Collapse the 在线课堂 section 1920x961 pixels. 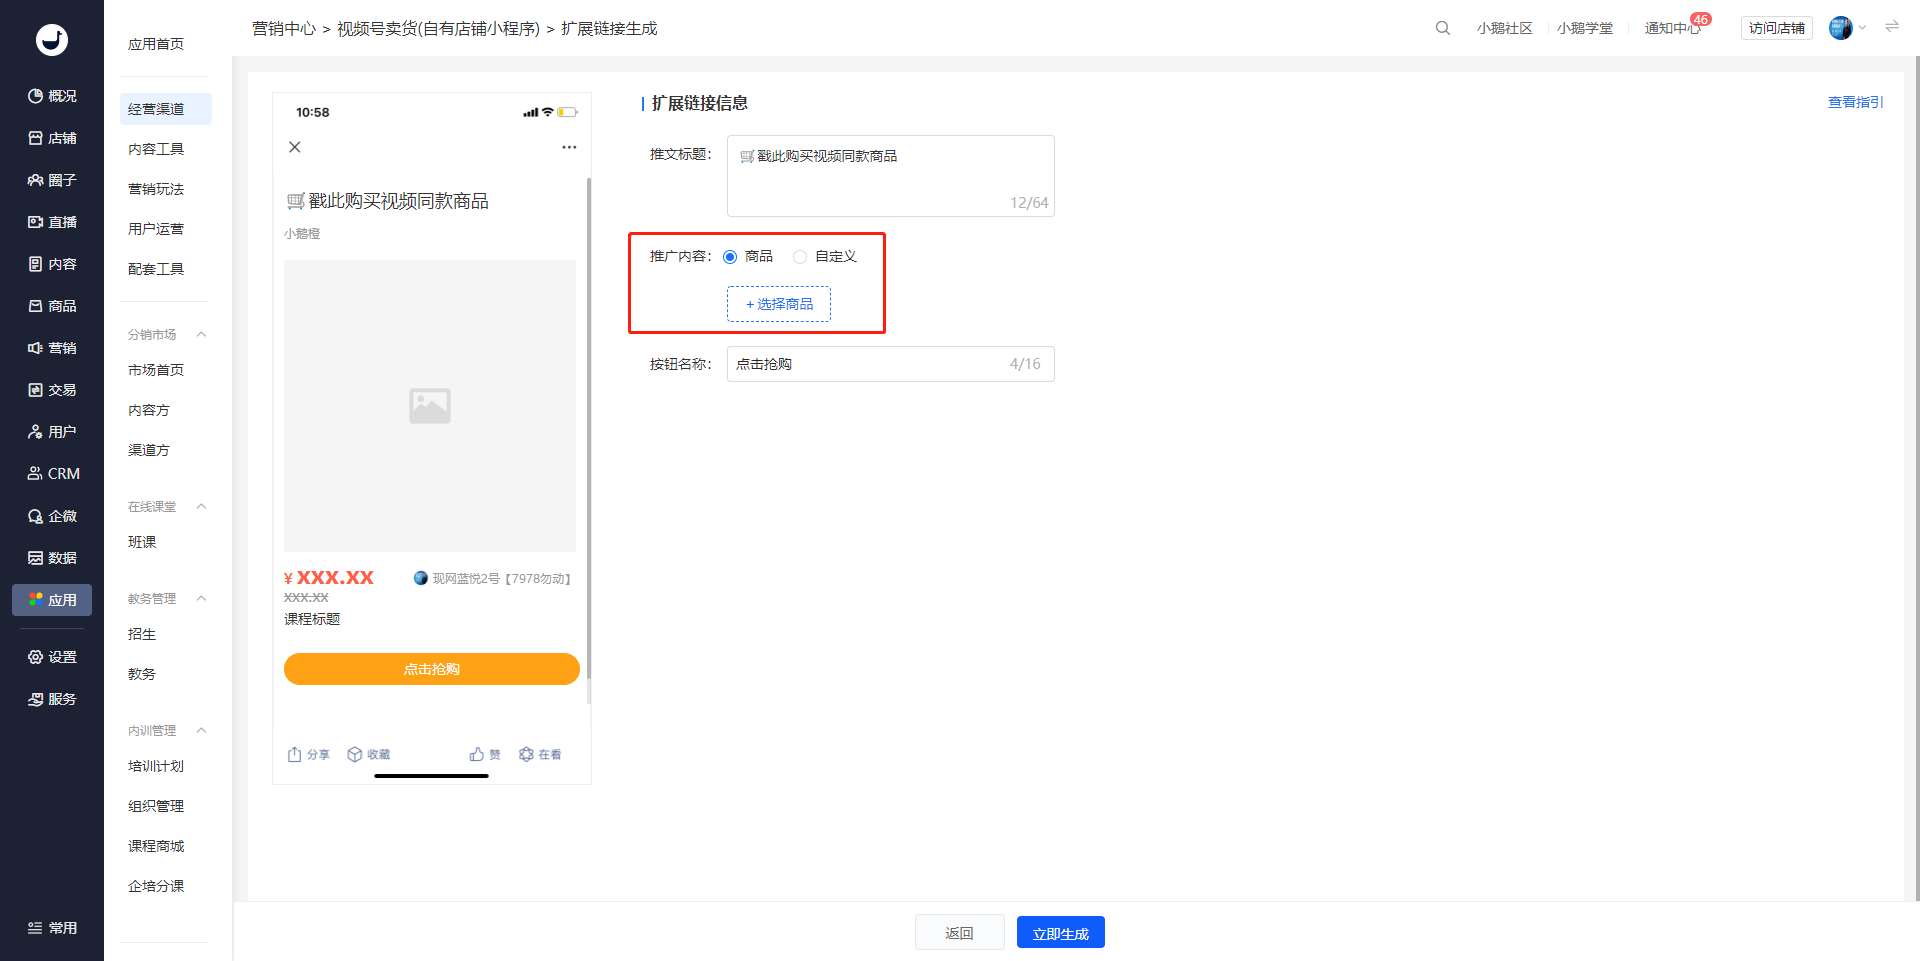click(201, 506)
